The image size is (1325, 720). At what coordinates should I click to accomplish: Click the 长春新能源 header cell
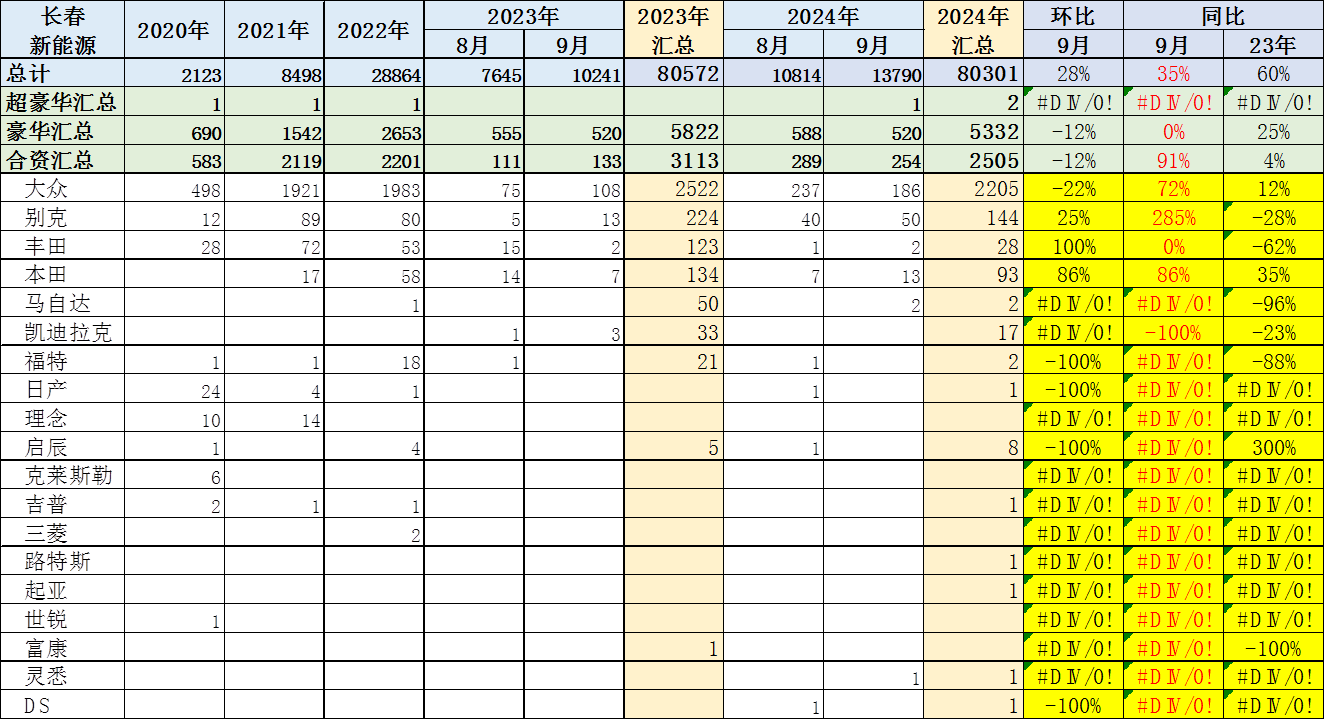click(62, 30)
